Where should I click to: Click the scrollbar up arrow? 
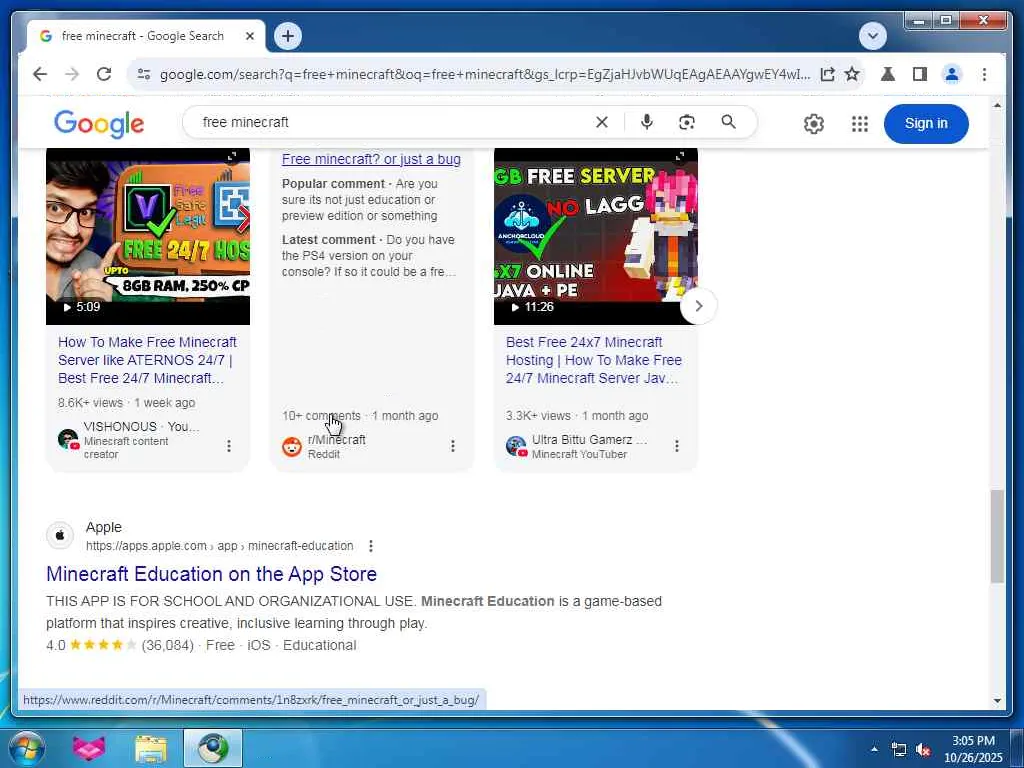click(x=997, y=105)
